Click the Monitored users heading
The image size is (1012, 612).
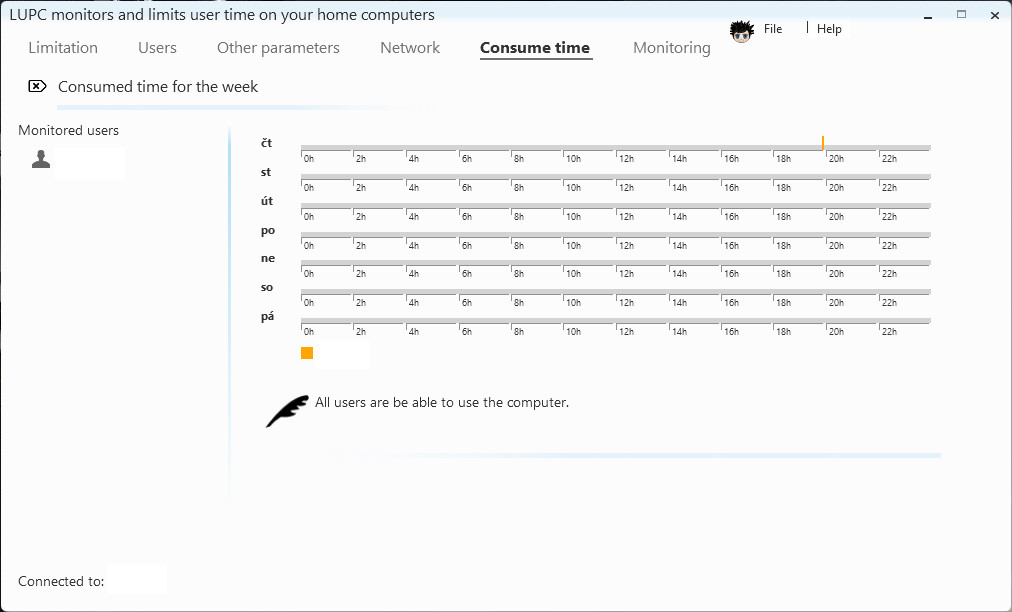(68, 130)
